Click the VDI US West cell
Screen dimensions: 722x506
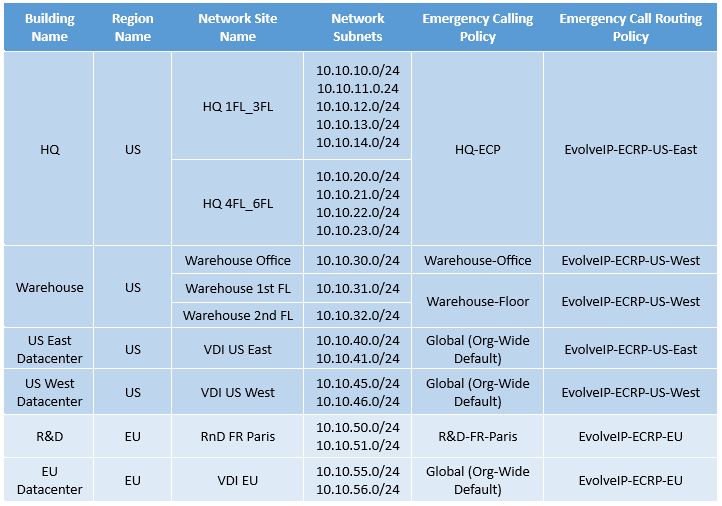click(x=238, y=392)
